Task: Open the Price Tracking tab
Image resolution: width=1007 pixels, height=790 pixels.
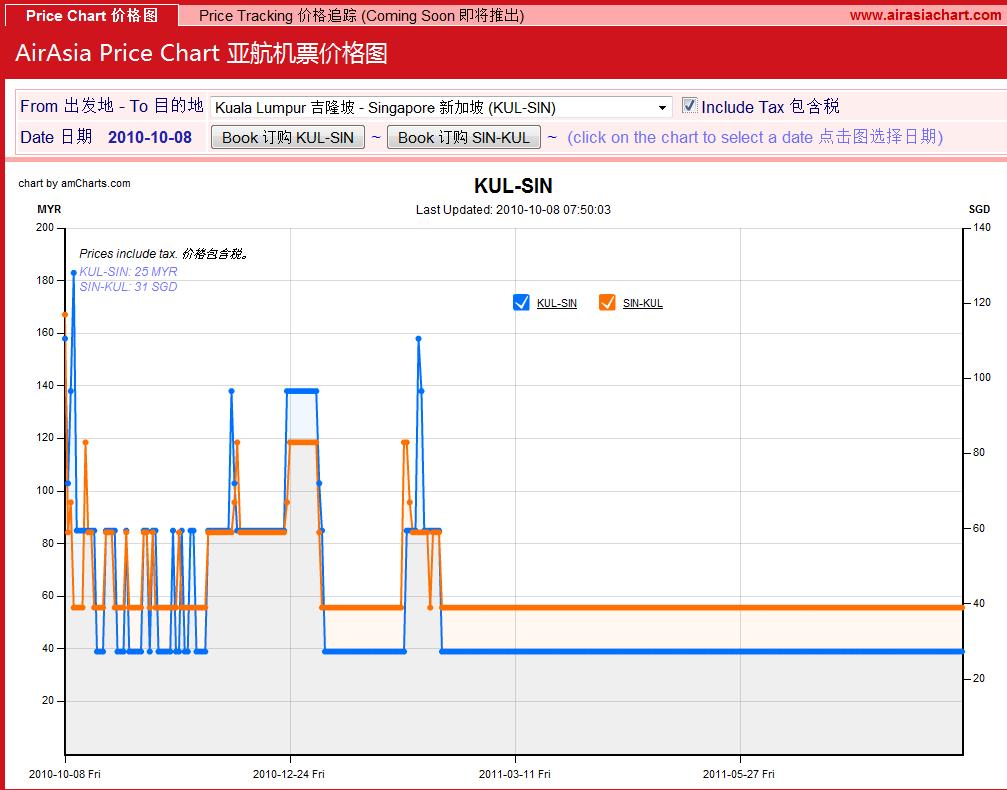Action: [x=362, y=15]
